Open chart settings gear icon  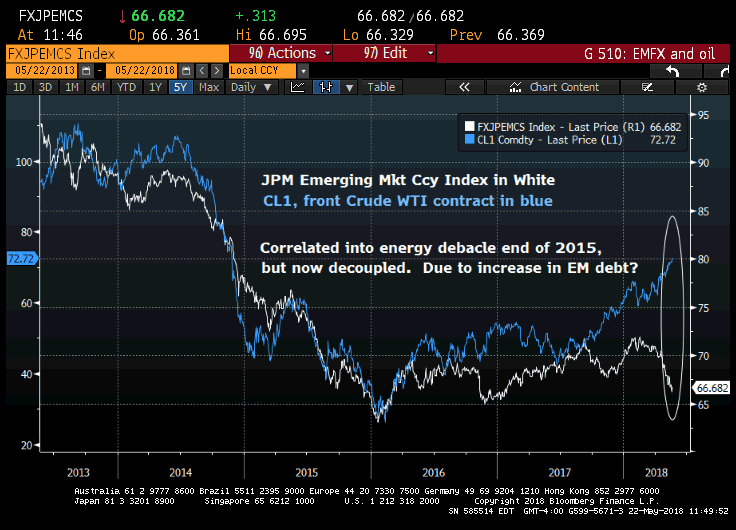[x=701, y=87]
